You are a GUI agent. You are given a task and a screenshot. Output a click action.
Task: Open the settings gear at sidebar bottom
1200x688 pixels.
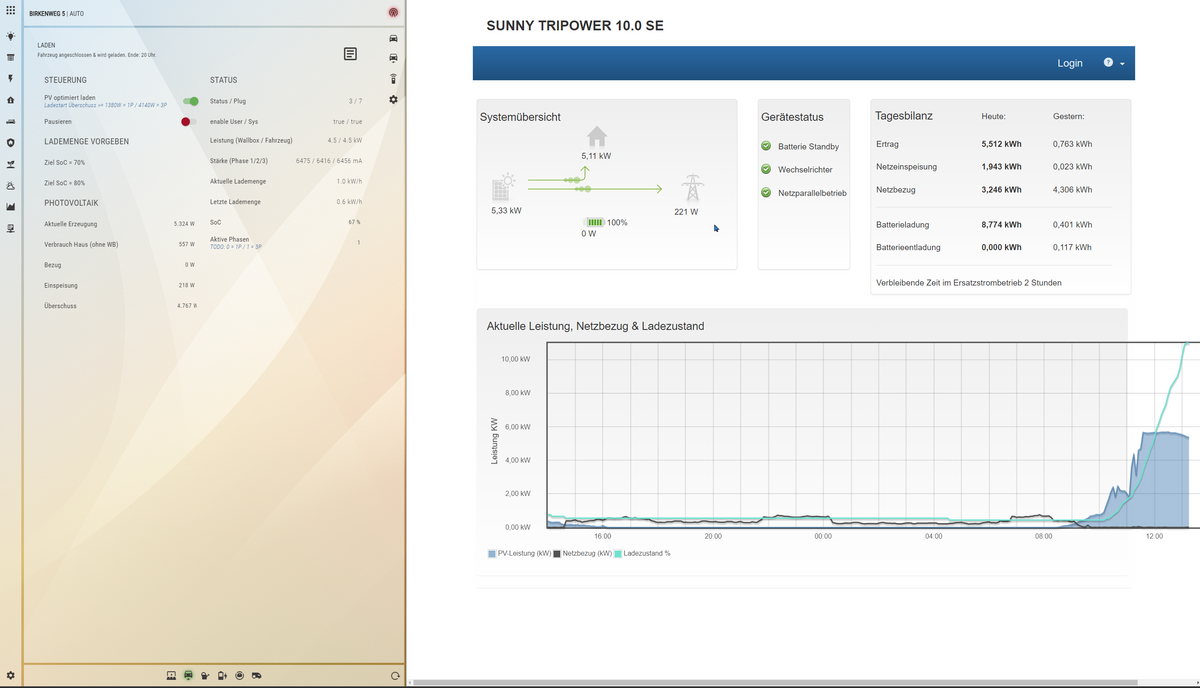click(x=10, y=676)
